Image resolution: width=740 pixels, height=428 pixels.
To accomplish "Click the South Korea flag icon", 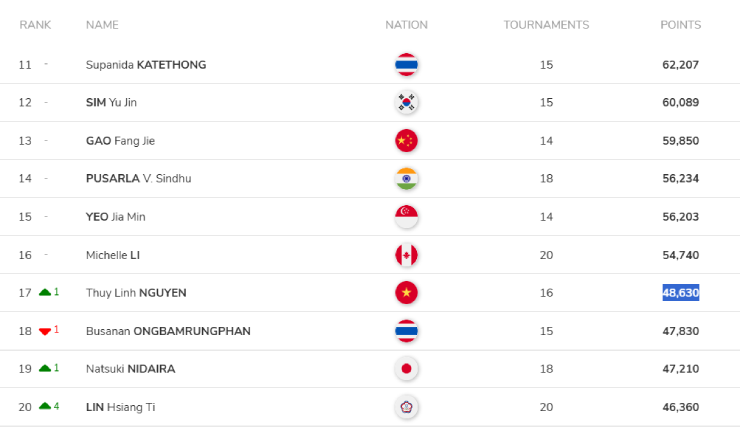I will pos(406,102).
